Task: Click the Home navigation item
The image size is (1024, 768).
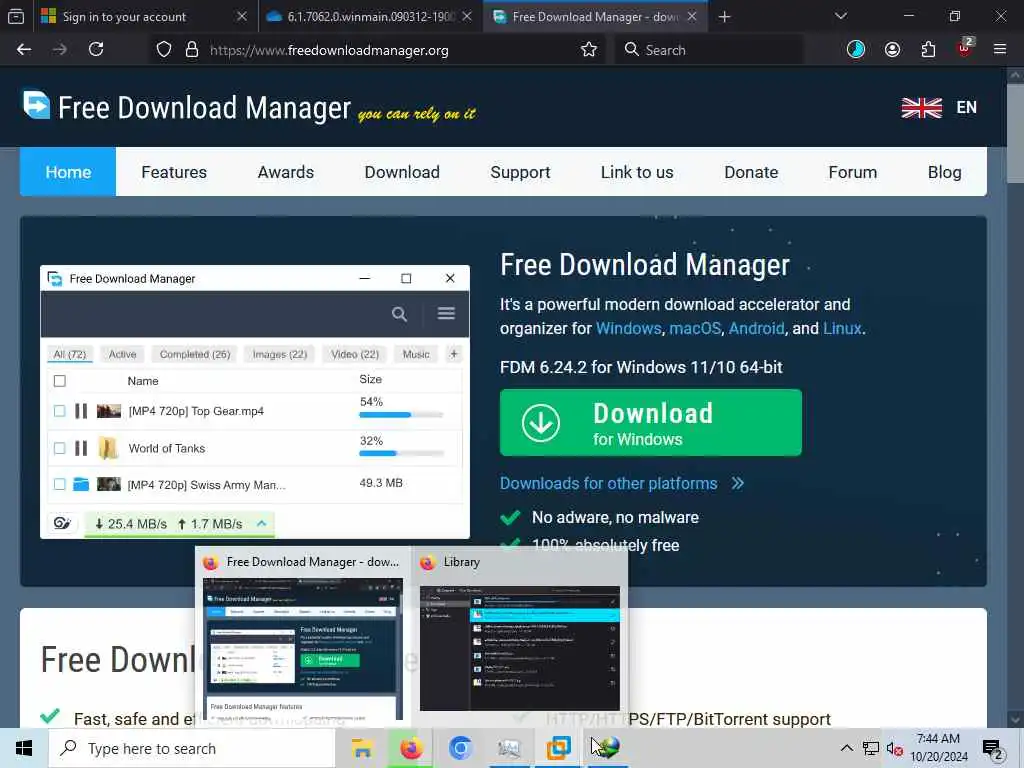Action: (x=68, y=172)
